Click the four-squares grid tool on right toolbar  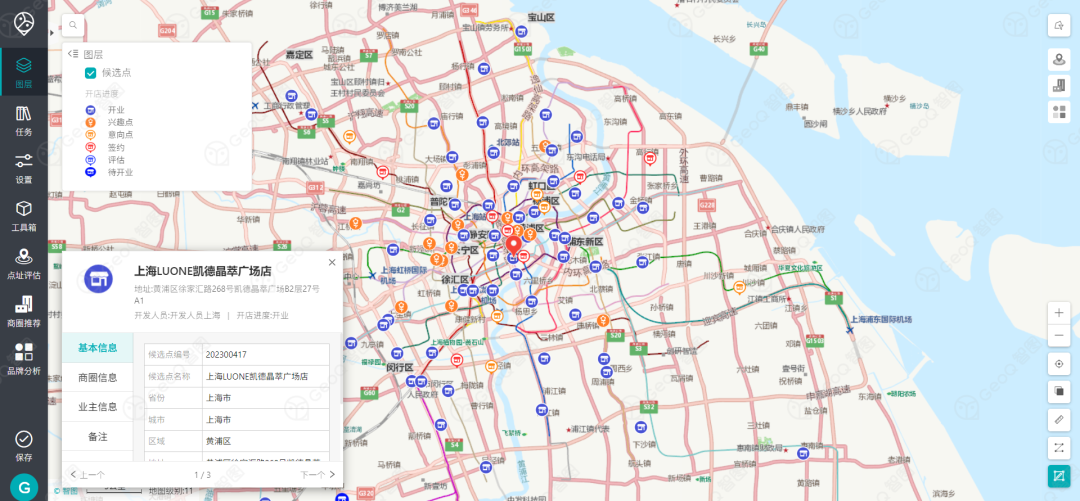1058,111
